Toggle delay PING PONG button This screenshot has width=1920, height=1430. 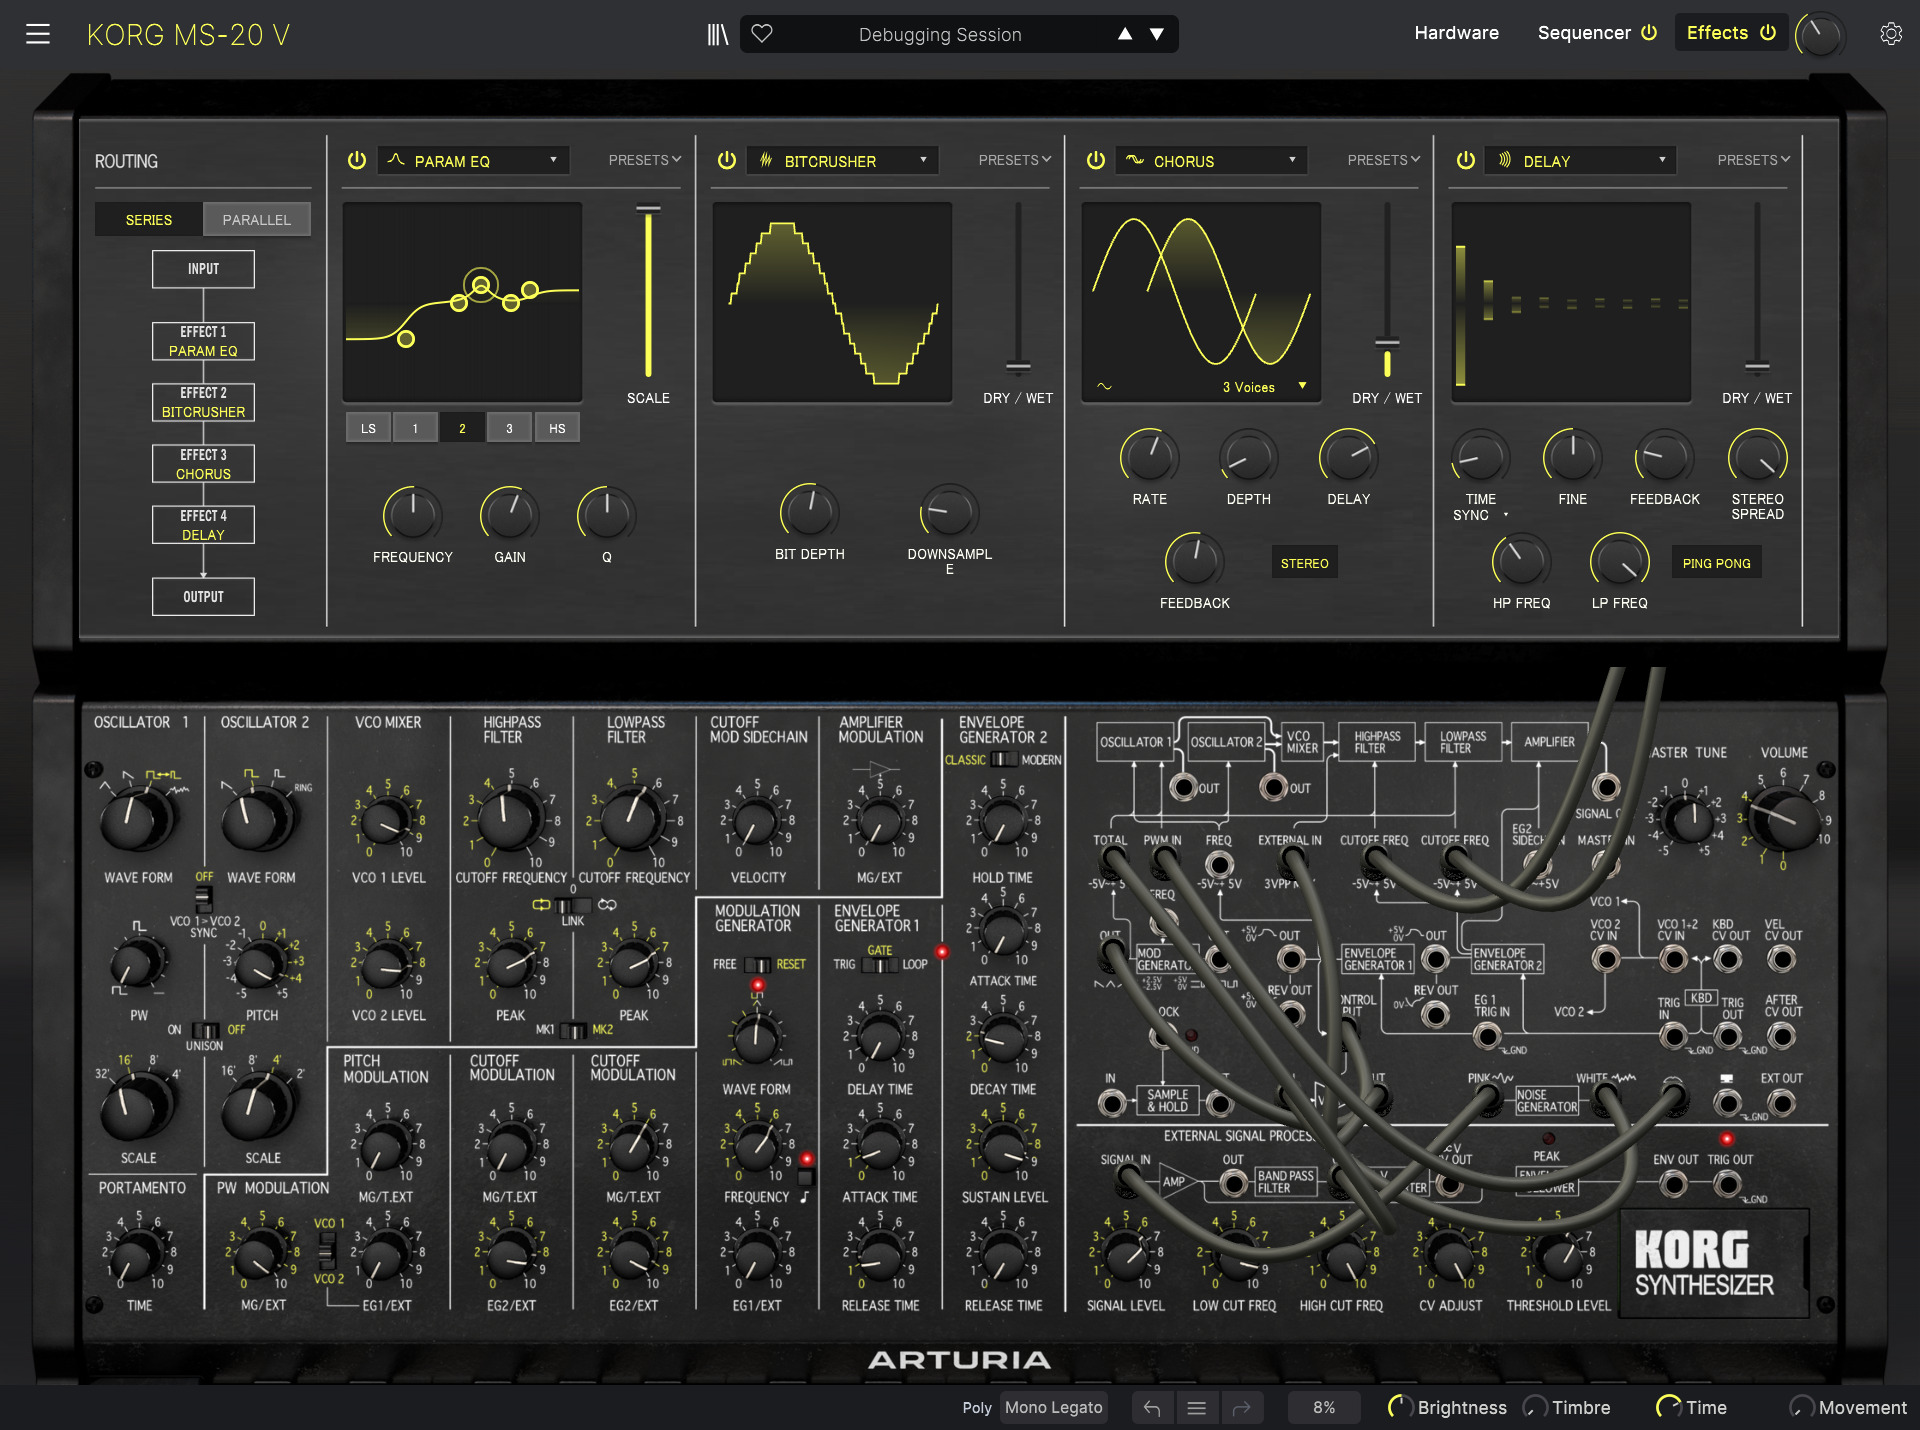1716,563
